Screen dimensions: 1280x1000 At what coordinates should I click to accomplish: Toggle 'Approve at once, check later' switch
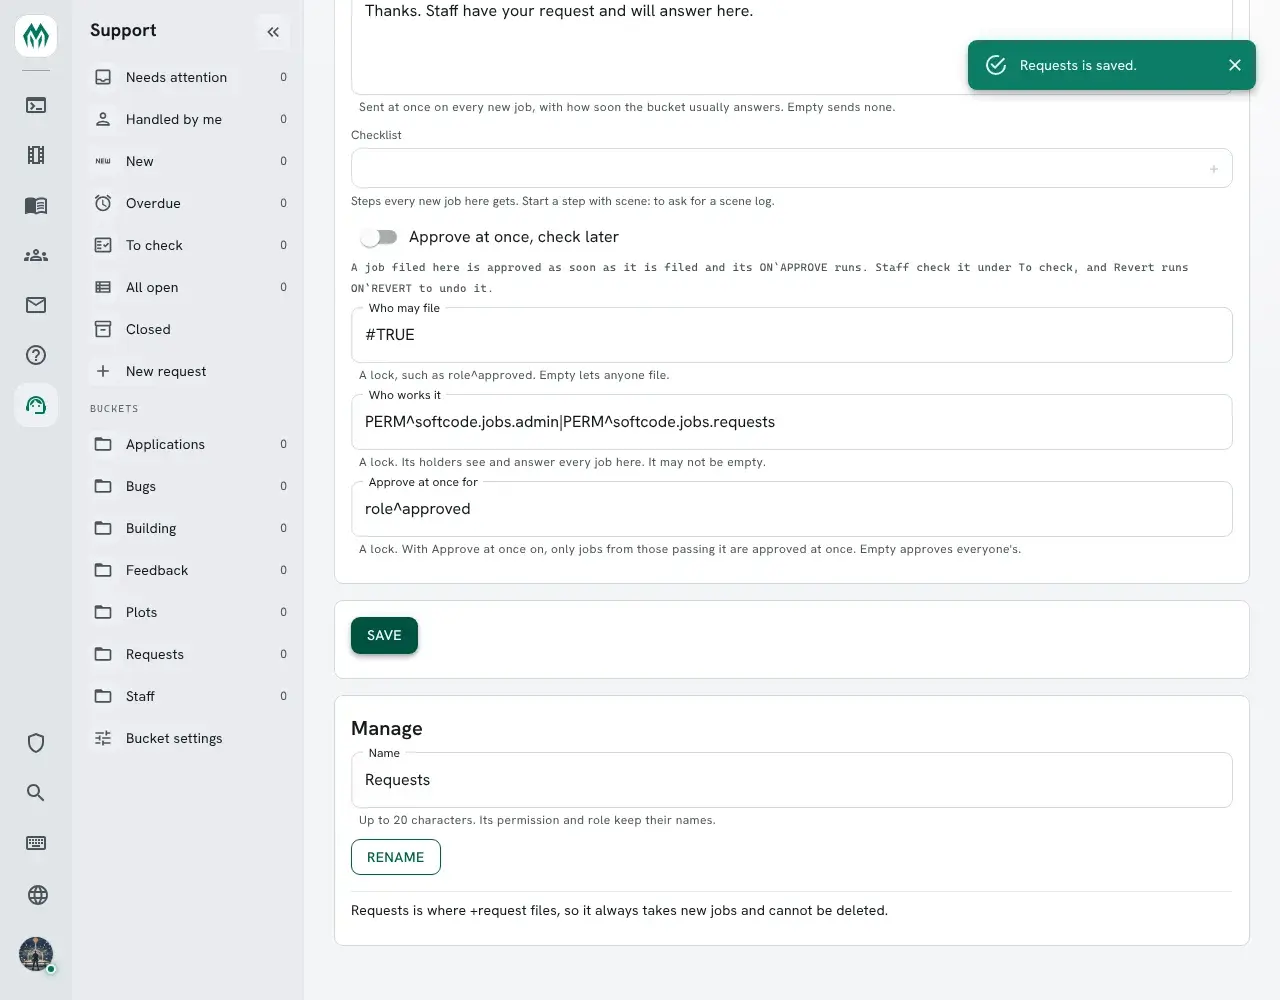click(379, 237)
